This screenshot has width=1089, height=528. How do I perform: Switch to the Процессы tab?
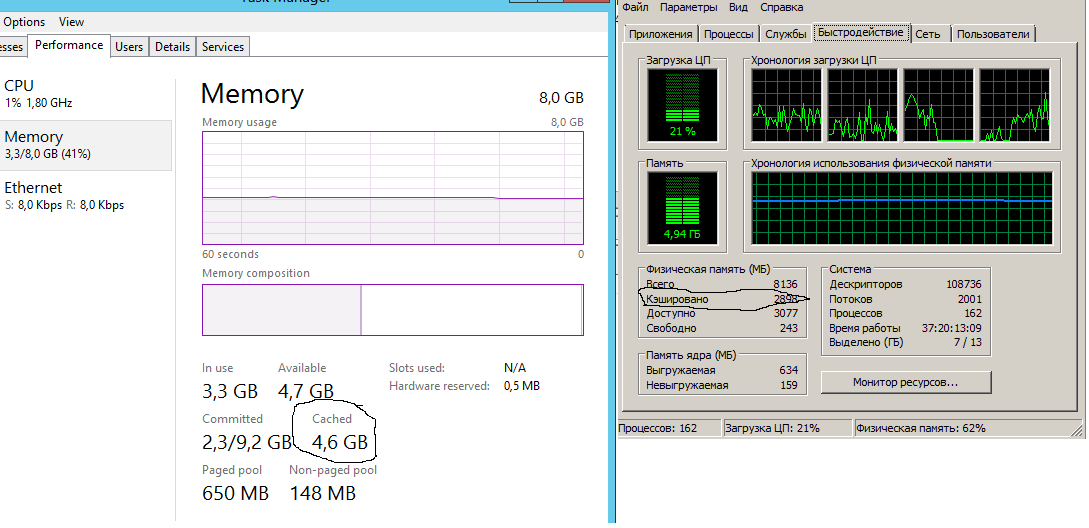pos(729,34)
